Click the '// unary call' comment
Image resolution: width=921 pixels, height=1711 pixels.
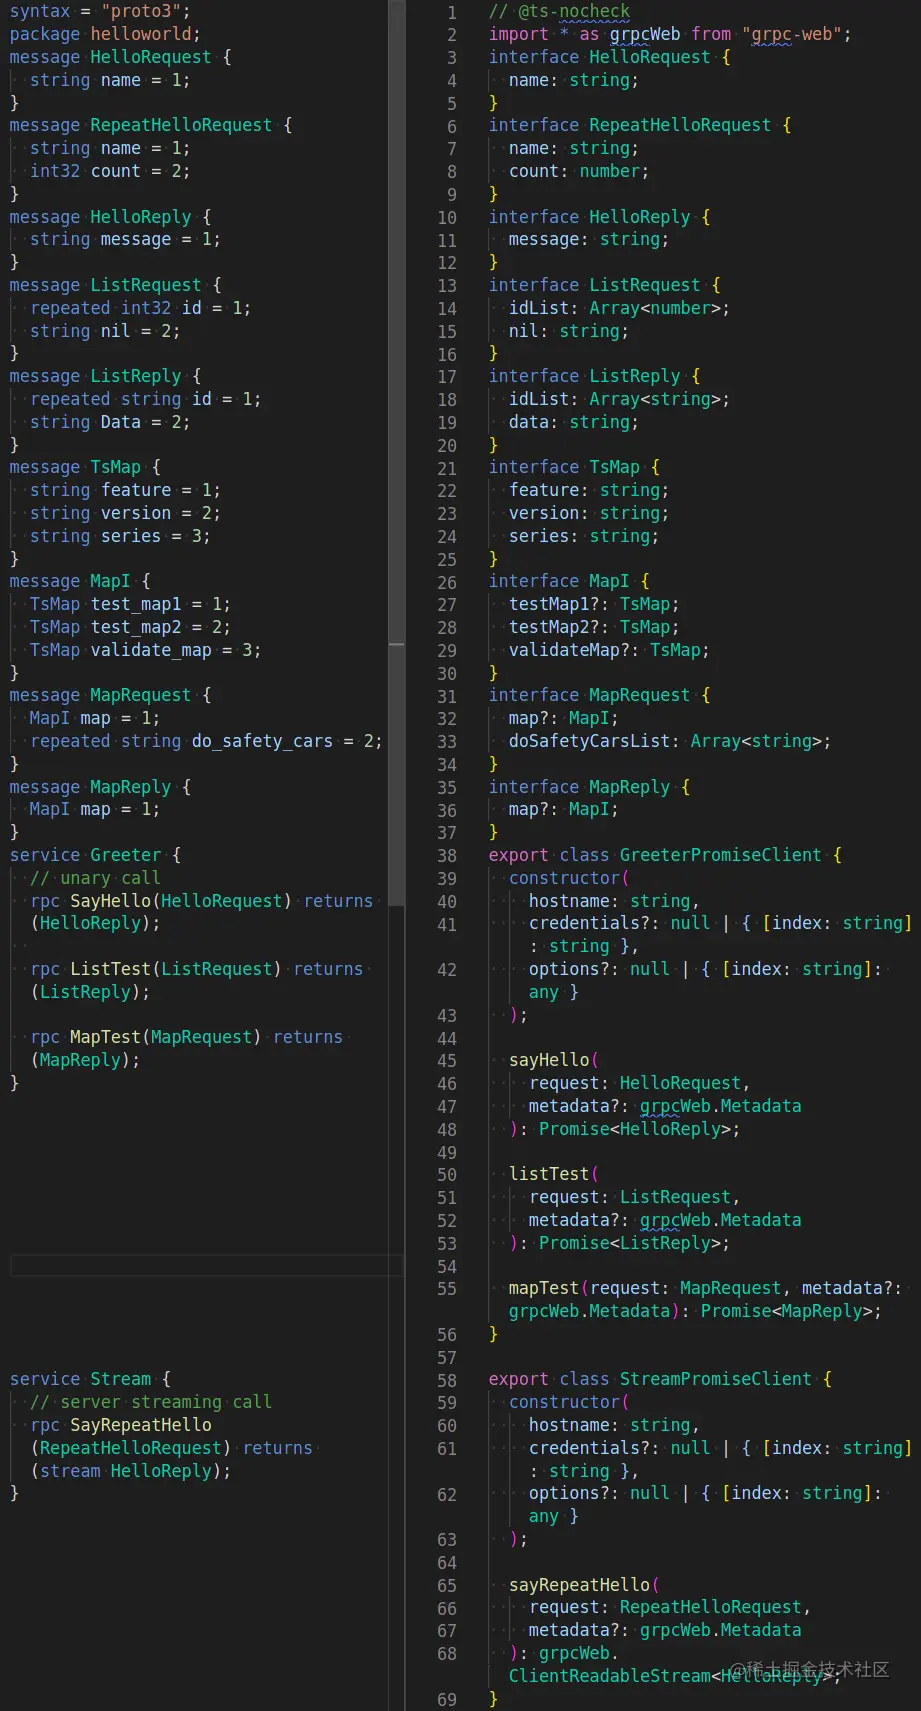click(95, 878)
